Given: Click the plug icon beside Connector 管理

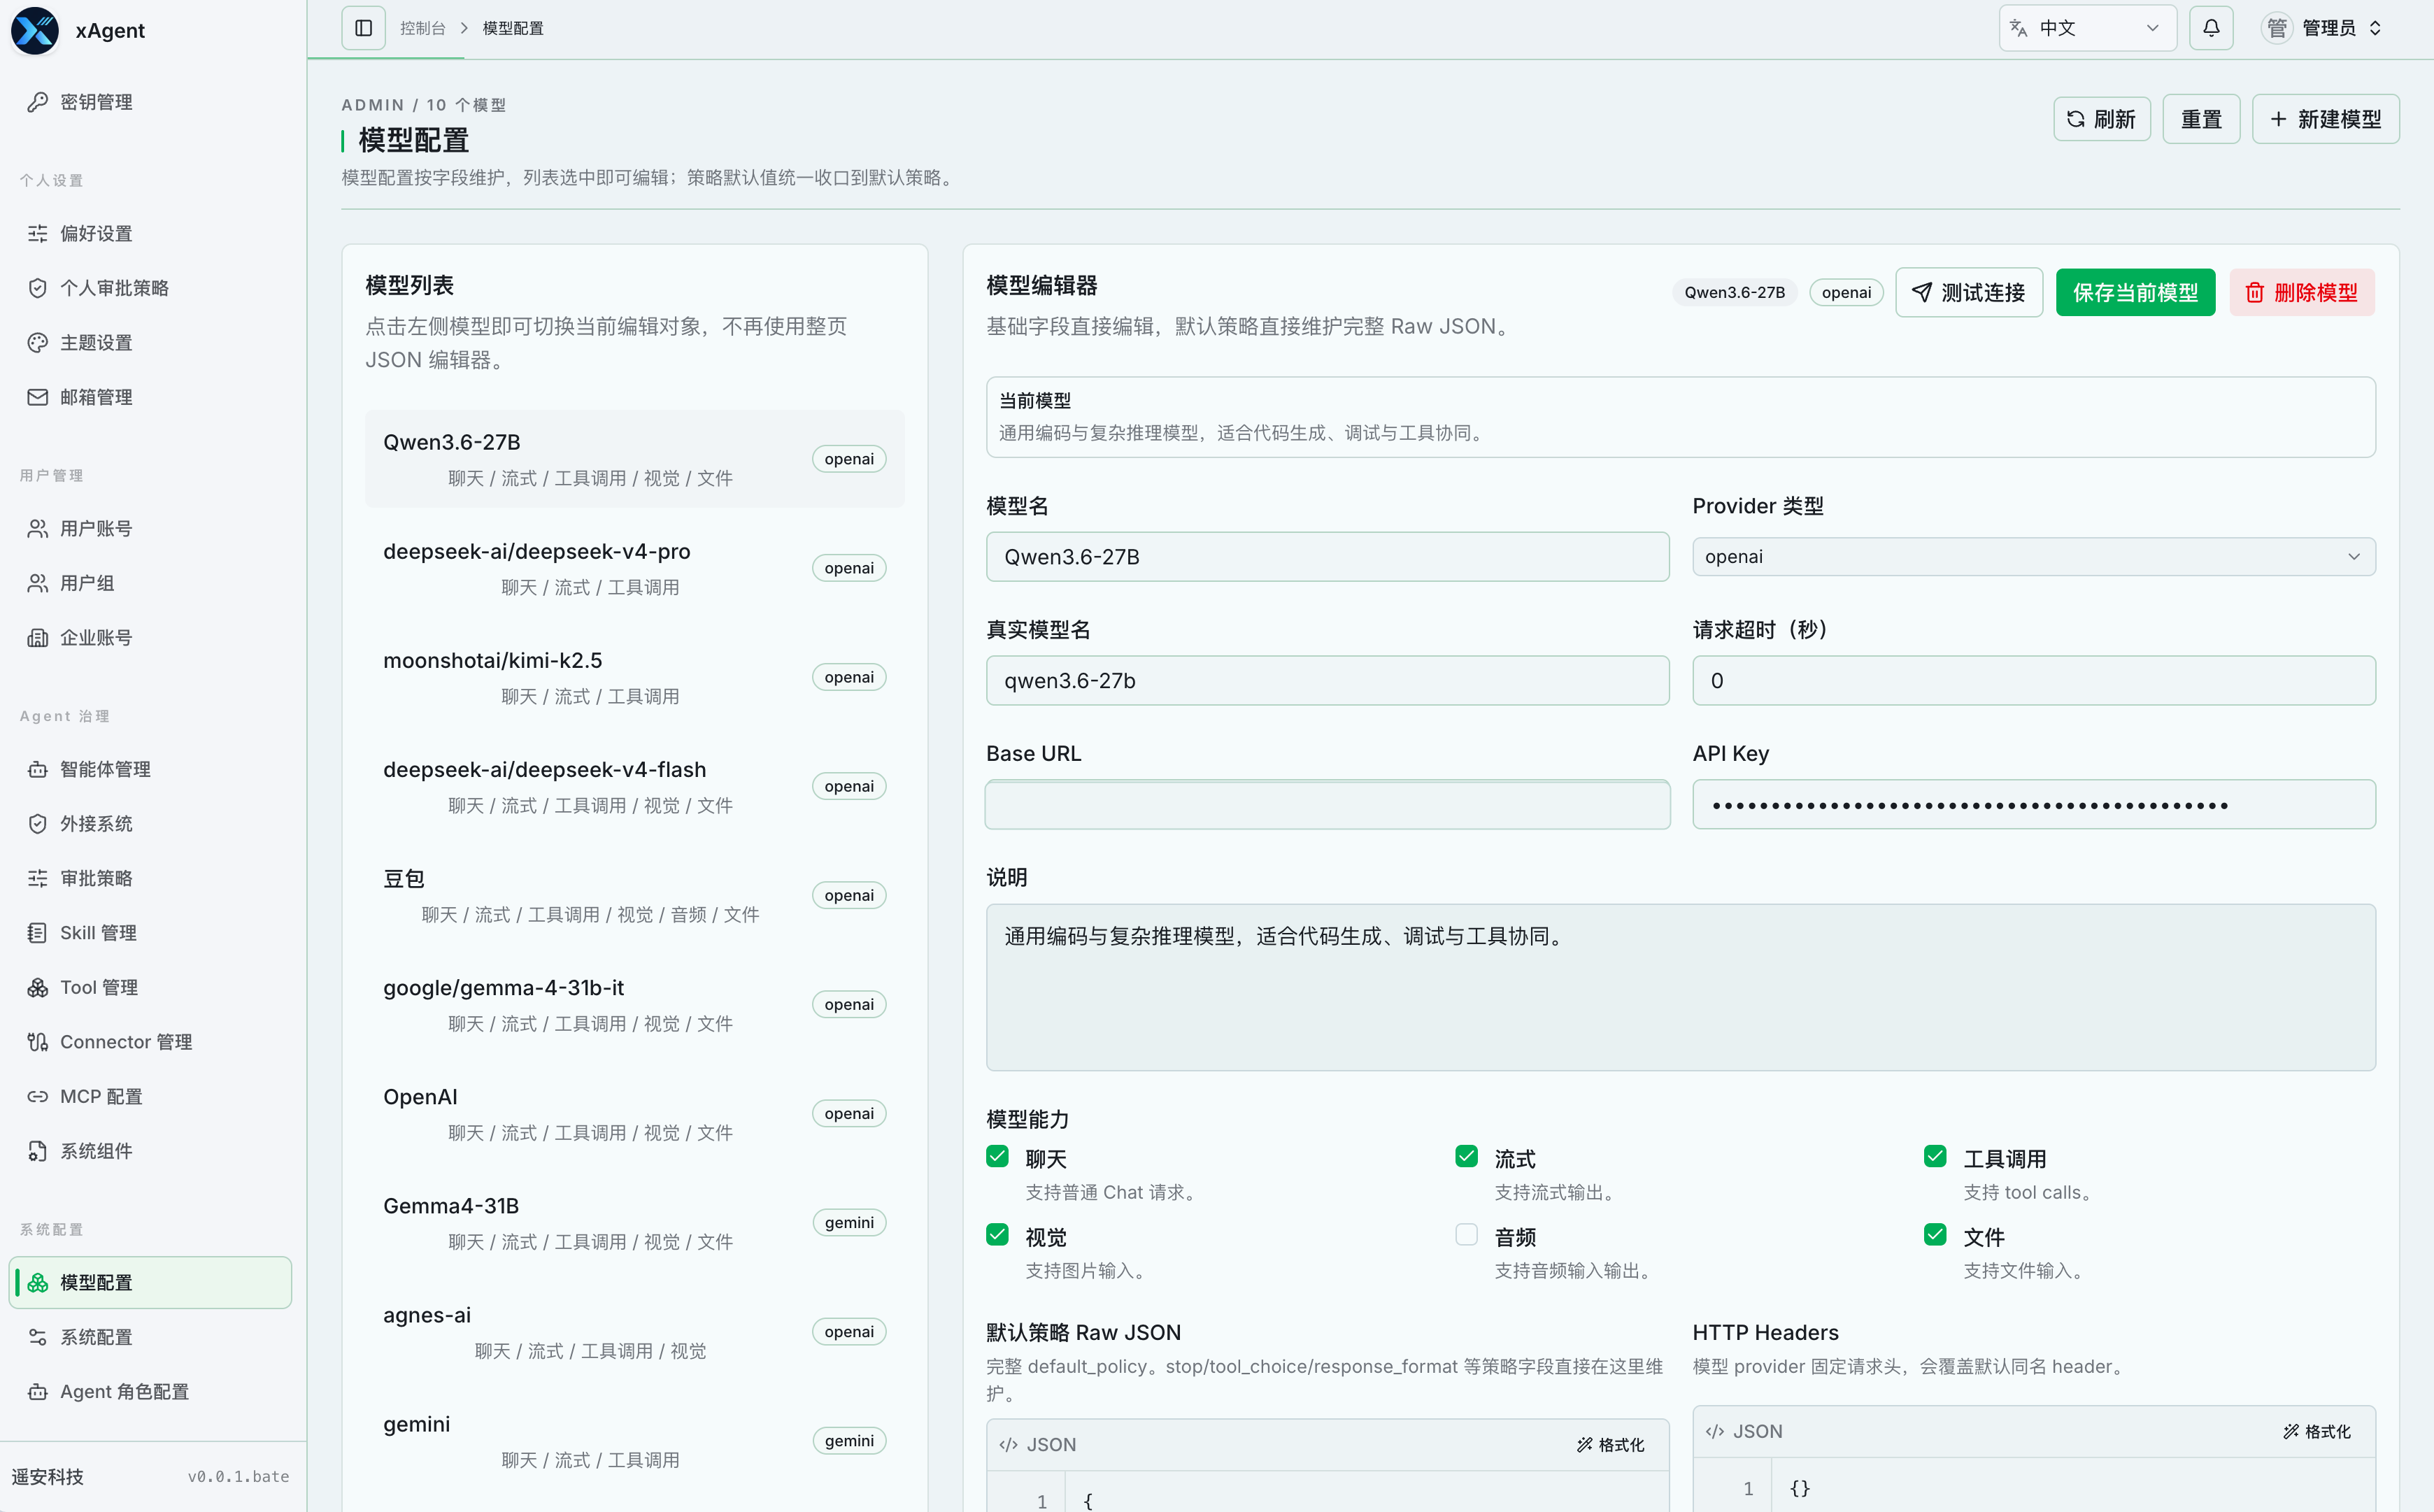Looking at the screenshot, I should 38,1042.
